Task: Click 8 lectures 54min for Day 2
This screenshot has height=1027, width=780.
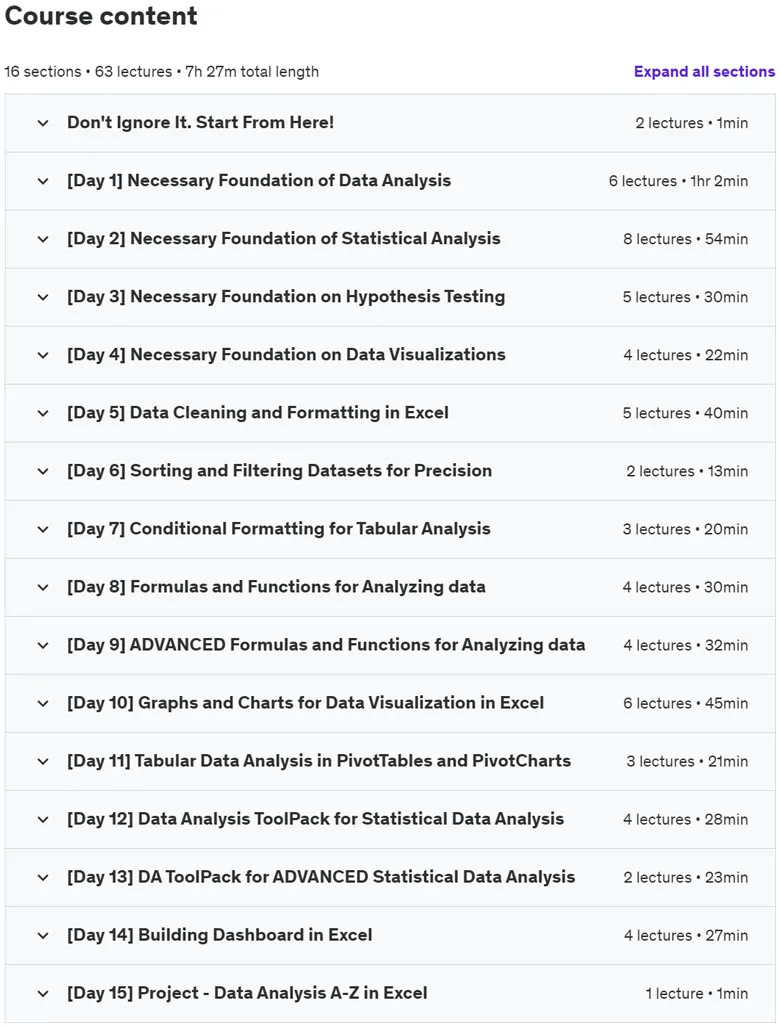Action: (686, 239)
